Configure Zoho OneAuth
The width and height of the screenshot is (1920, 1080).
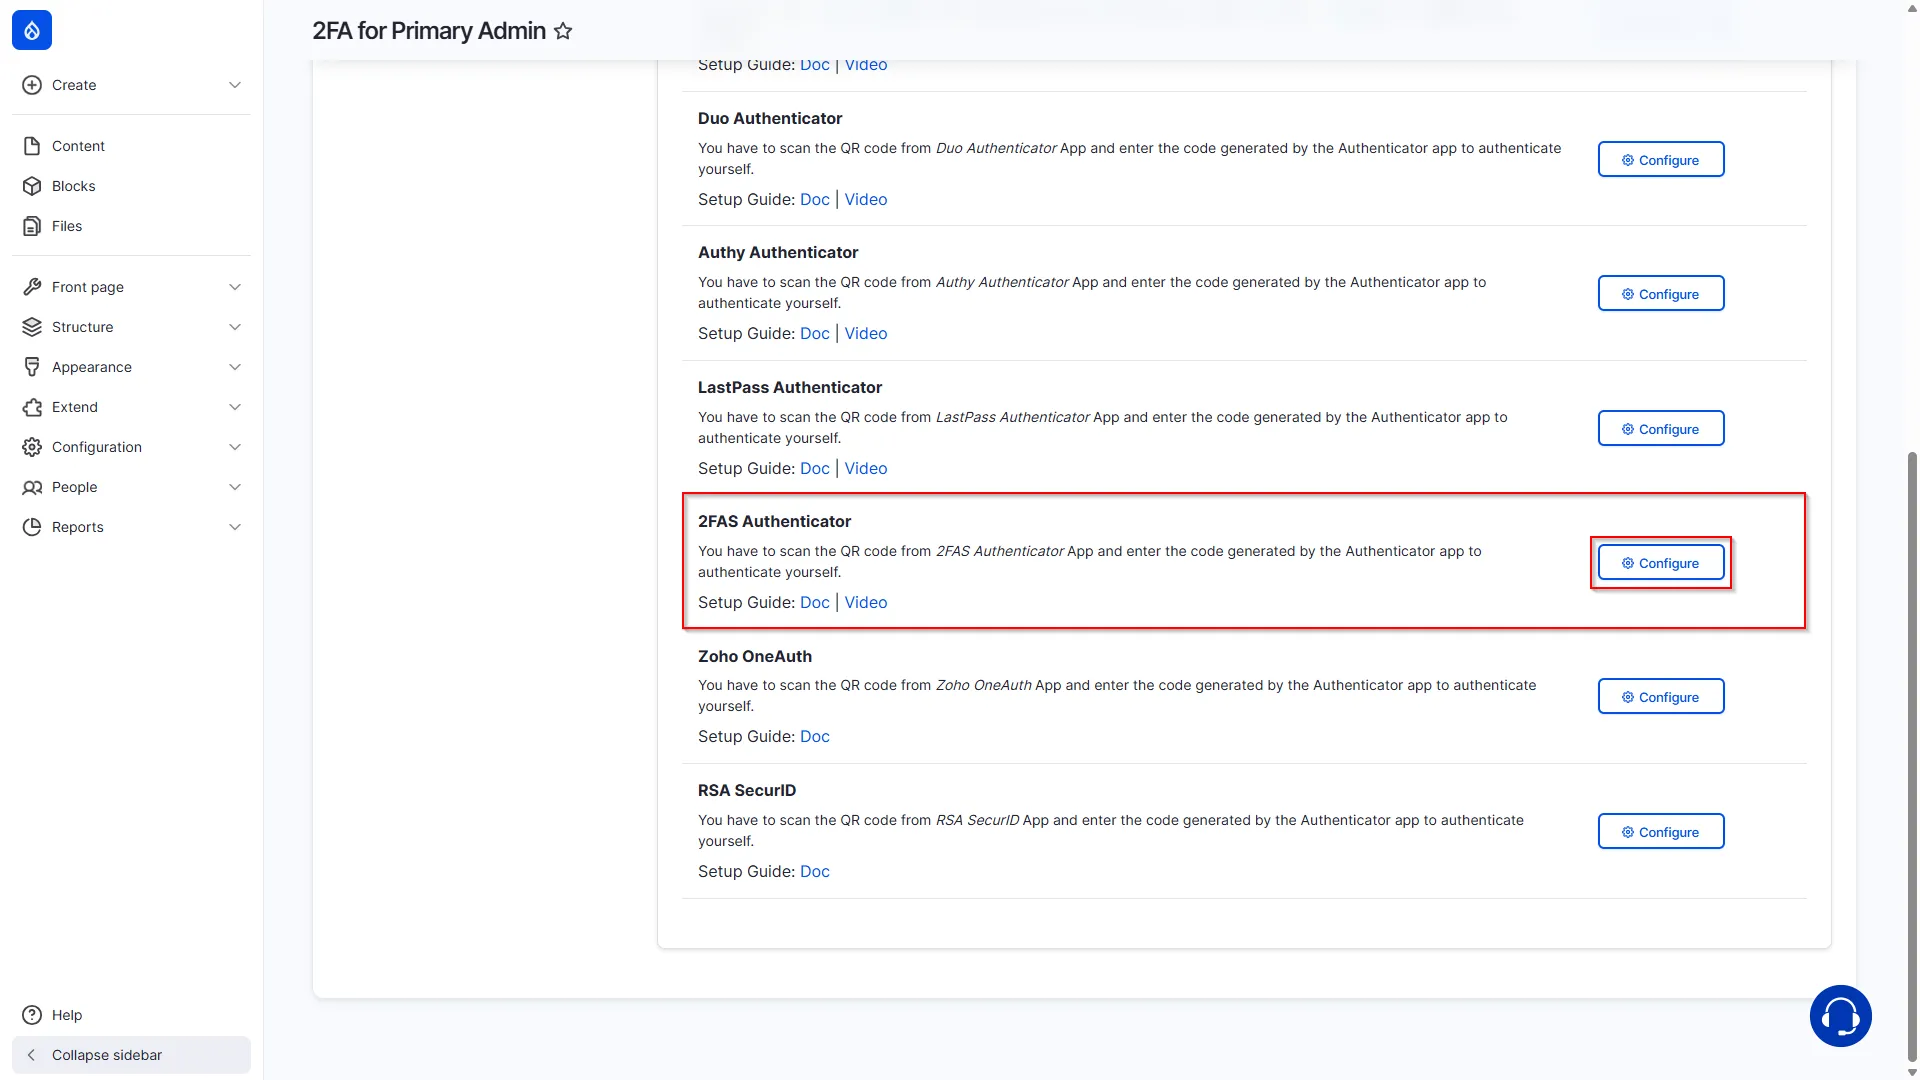click(x=1660, y=697)
